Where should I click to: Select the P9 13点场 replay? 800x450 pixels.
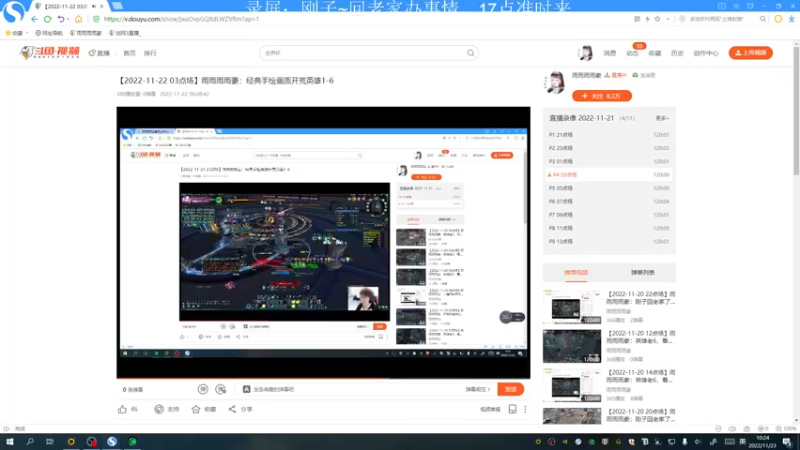click(x=609, y=241)
